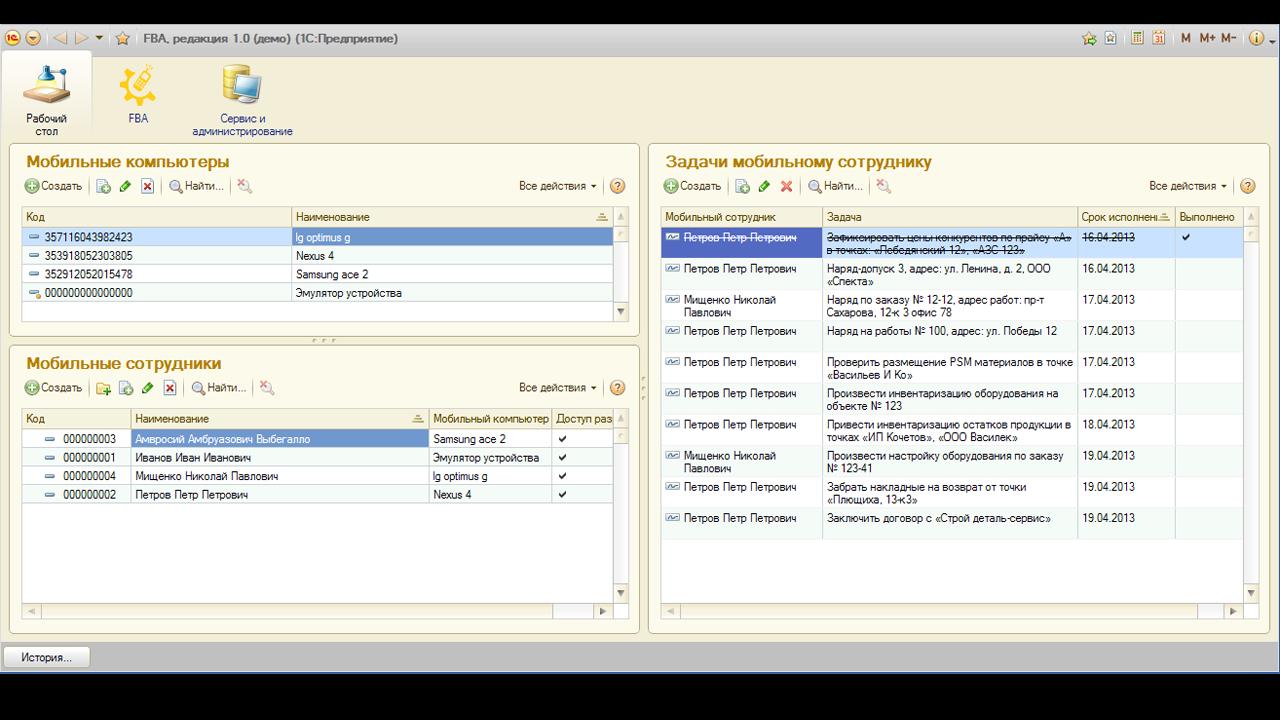Image resolution: width=1280 pixels, height=720 pixels.
Task: Open the calculator icon in title bar
Action: (1137, 38)
